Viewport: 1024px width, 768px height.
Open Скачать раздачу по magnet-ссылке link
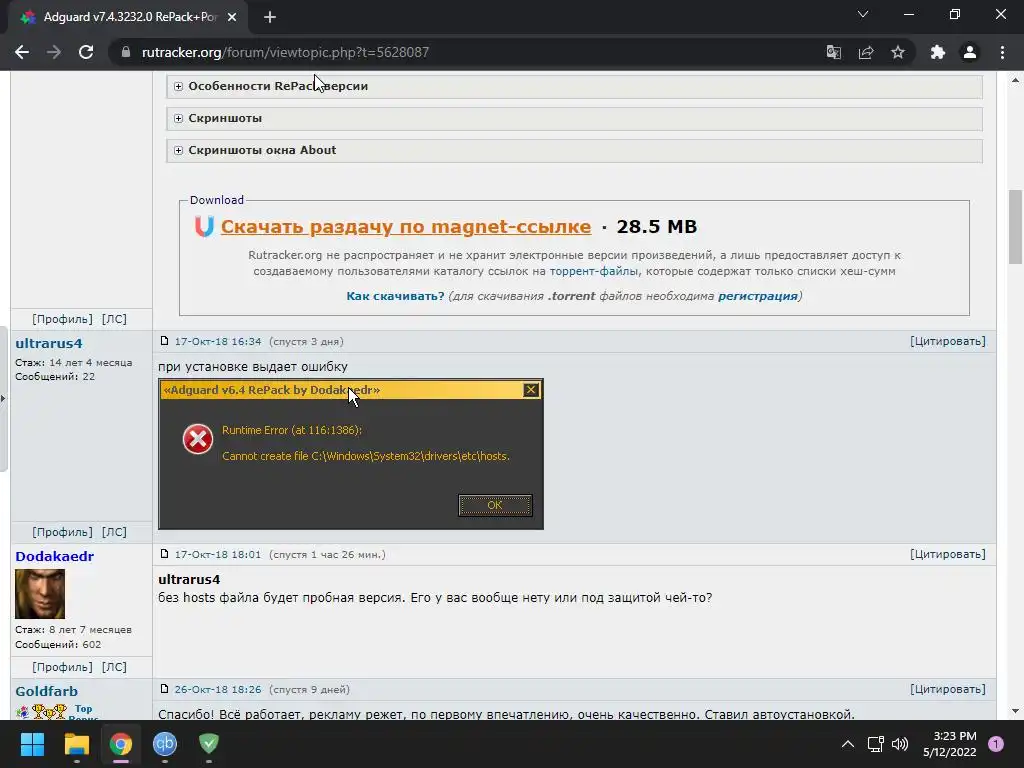click(406, 227)
